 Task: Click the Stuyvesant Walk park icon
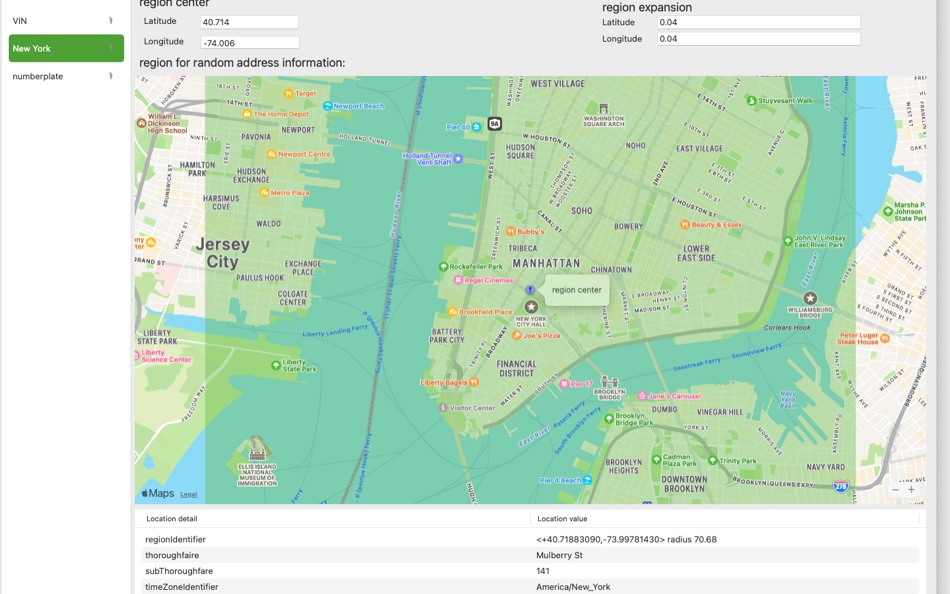coord(751,101)
